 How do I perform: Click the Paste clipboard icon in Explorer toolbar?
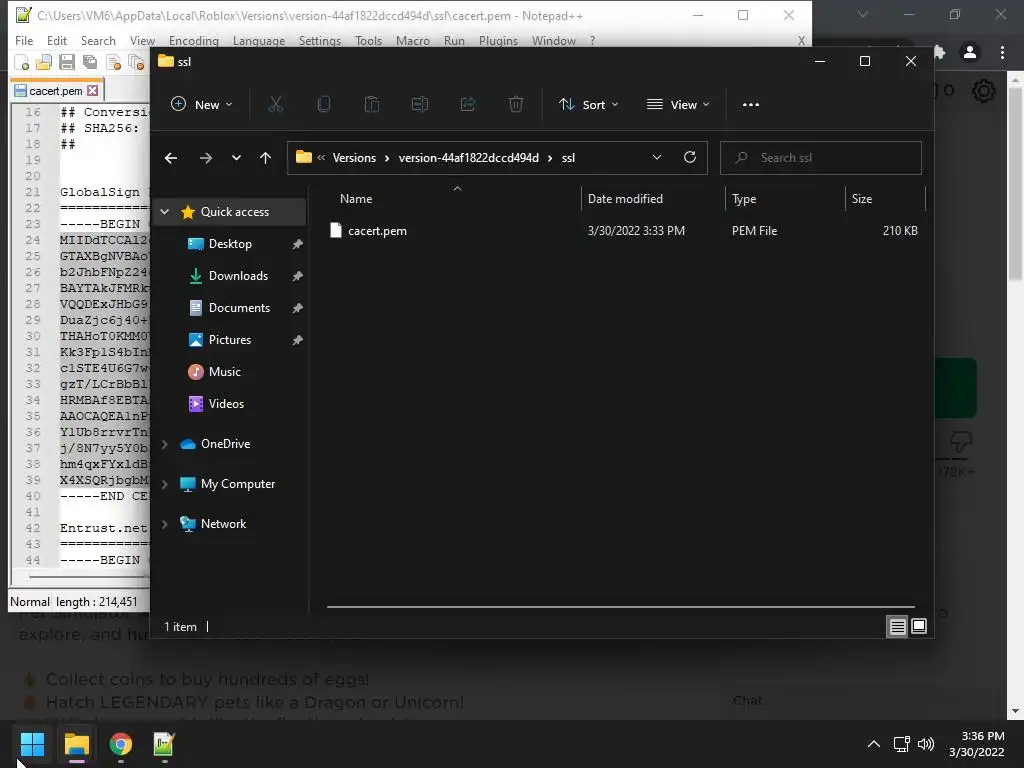[x=372, y=104]
